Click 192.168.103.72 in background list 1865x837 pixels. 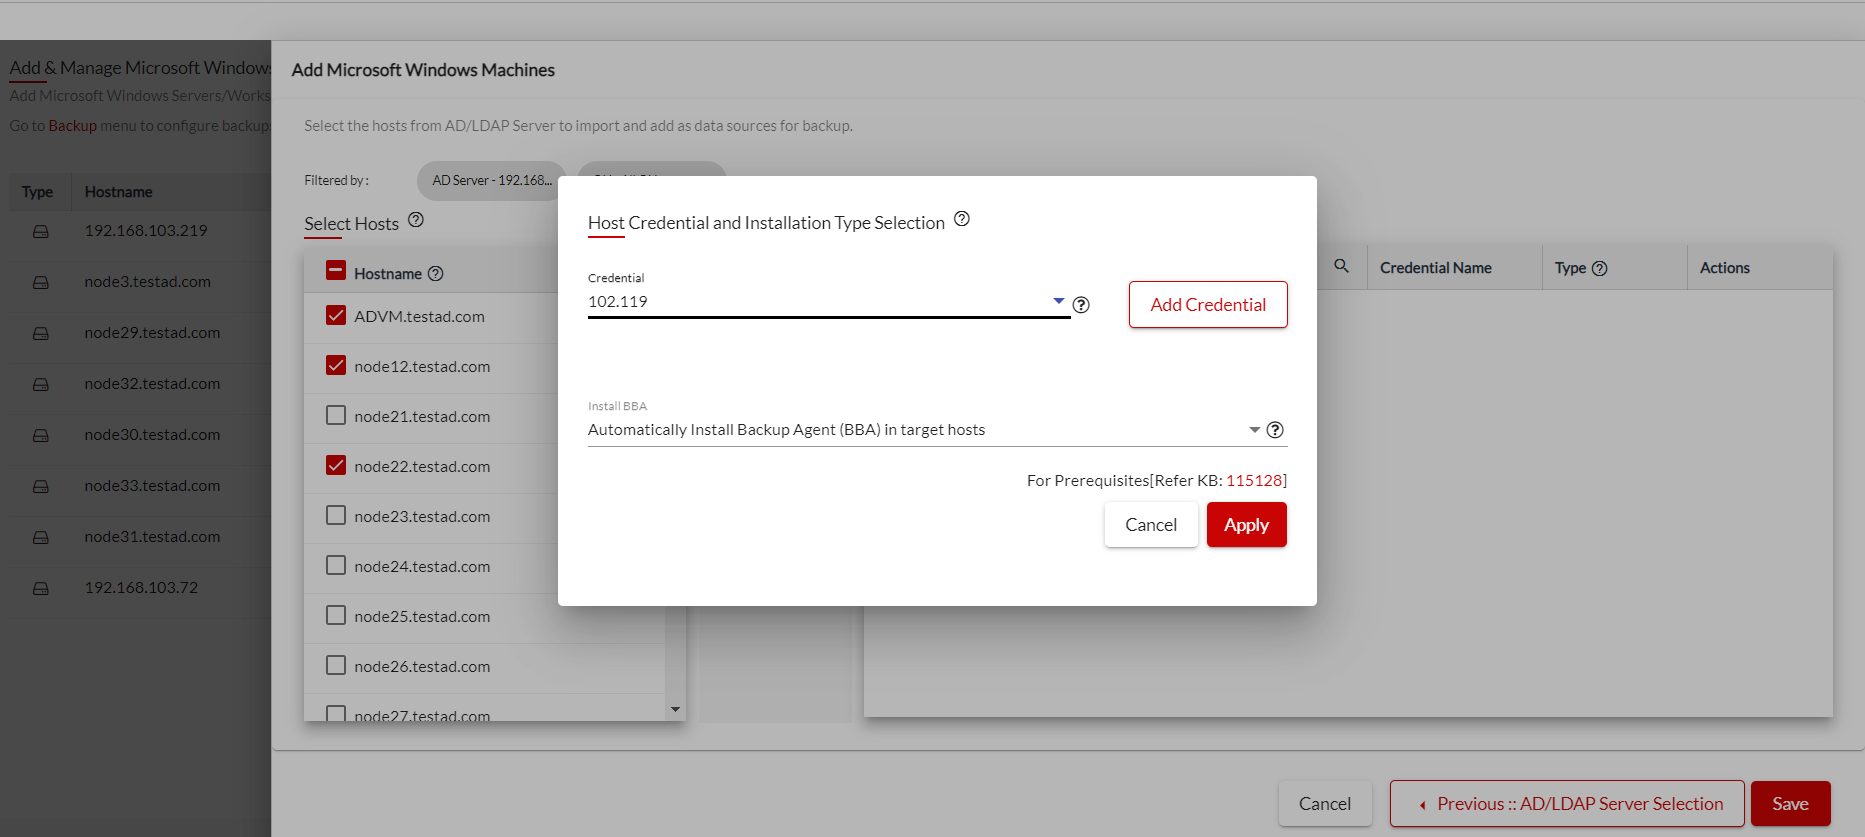(142, 588)
